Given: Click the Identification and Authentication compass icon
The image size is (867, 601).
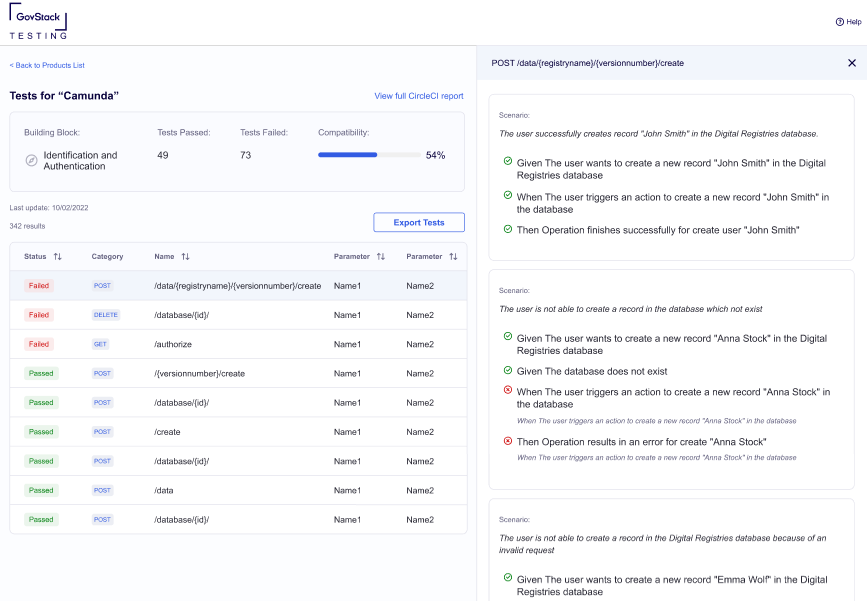Looking at the screenshot, I should click(32, 160).
